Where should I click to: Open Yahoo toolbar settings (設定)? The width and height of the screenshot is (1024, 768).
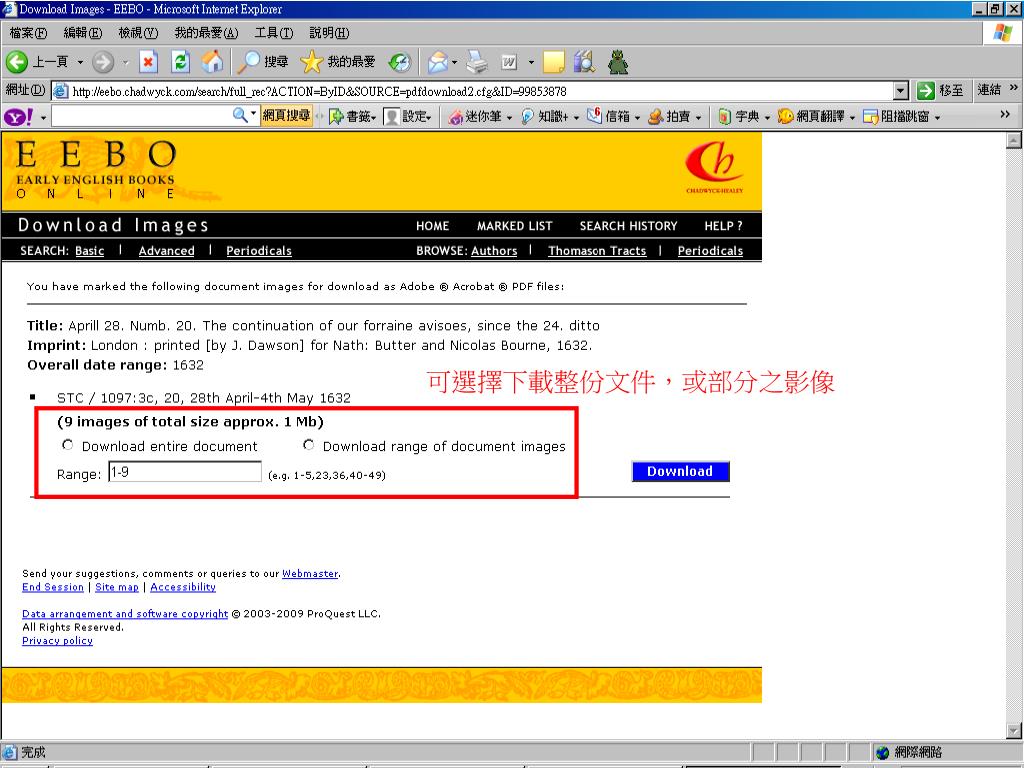click(407, 116)
